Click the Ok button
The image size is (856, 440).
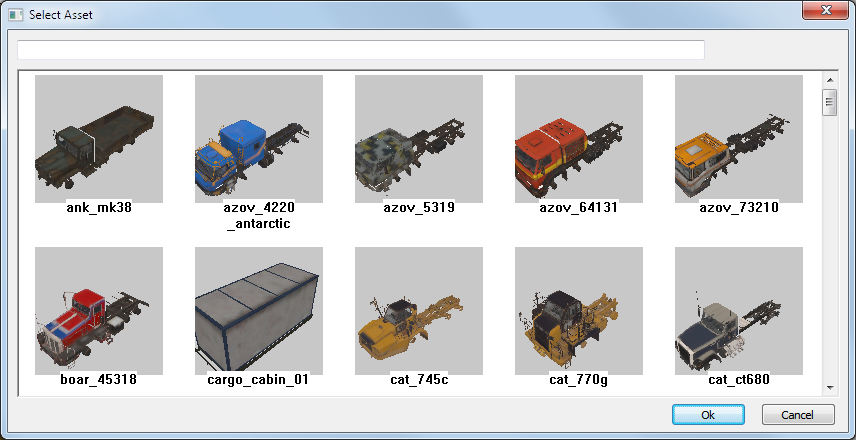[x=708, y=415]
